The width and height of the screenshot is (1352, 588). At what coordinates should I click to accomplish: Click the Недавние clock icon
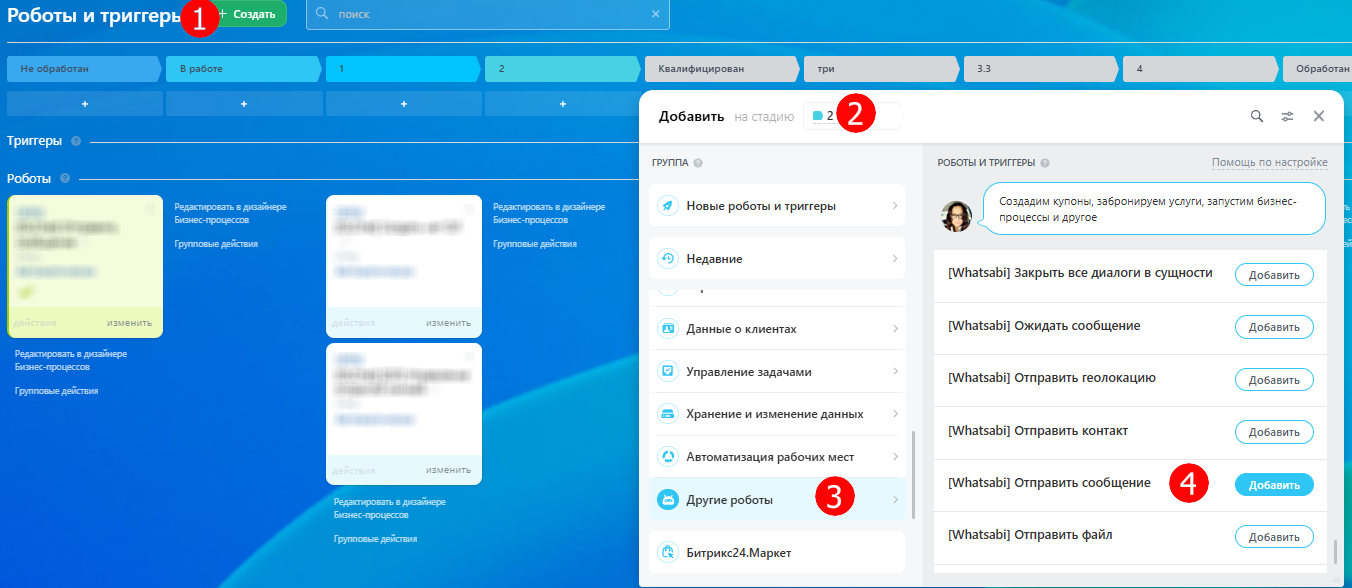coord(668,259)
